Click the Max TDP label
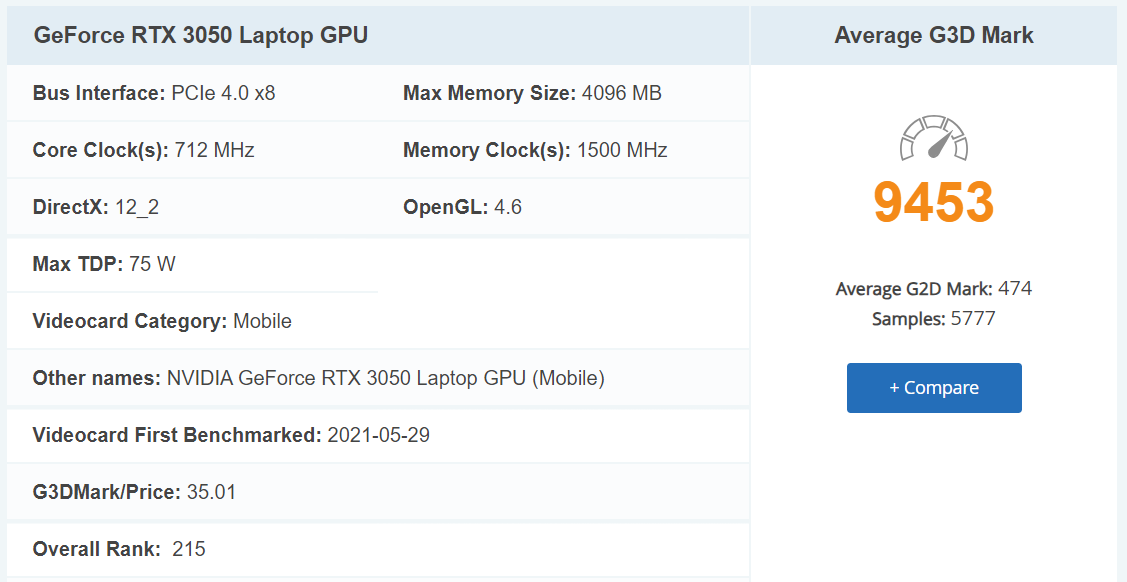Image resolution: width=1127 pixels, height=582 pixels. point(78,264)
